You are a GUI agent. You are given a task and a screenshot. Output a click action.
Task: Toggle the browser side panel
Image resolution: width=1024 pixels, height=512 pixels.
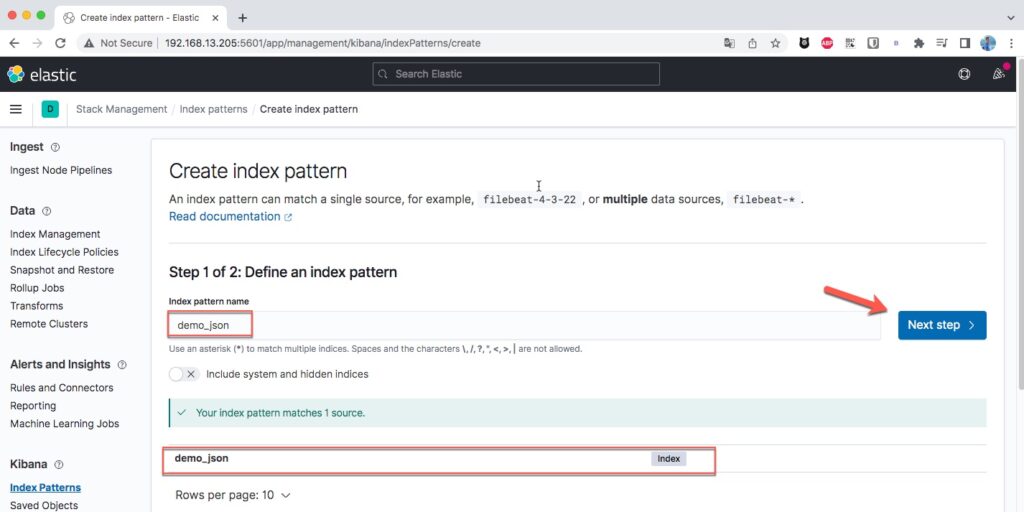[x=965, y=43]
